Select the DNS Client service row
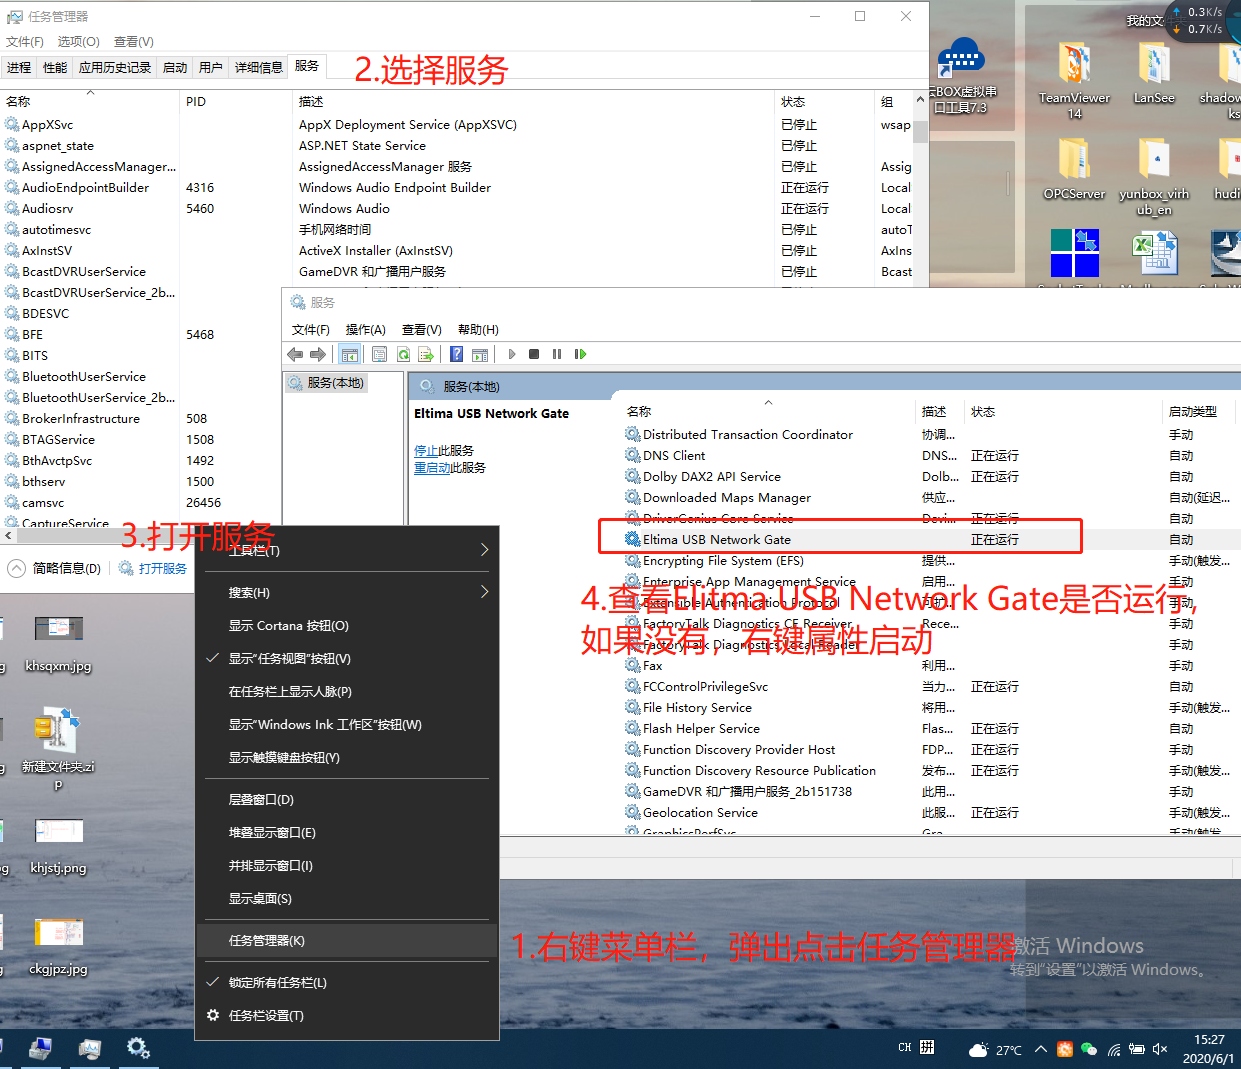Screen dimensions: 1241x1069 coord(930,456)
